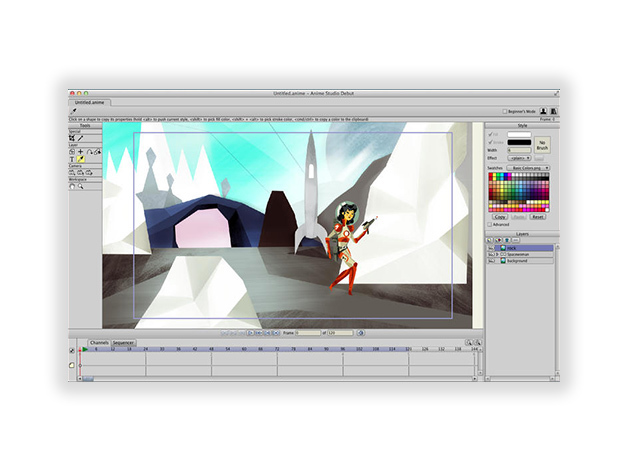Click the Jump to End playback button

point(276,333)
